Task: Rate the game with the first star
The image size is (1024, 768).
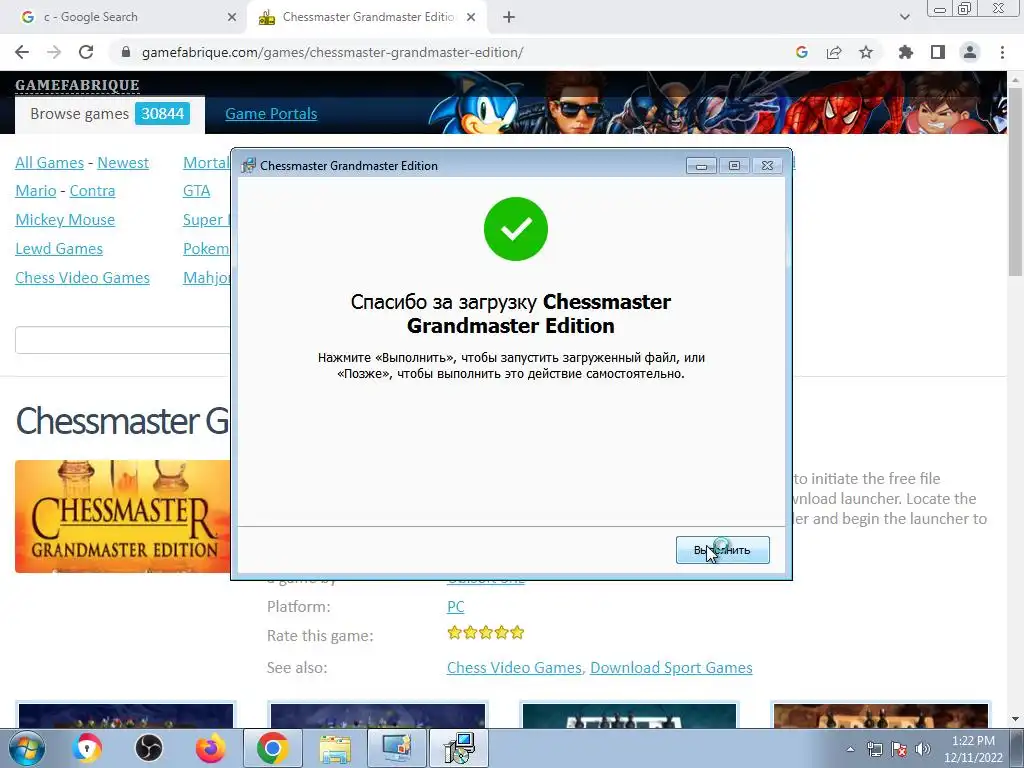Action: [x=454, y=632]
